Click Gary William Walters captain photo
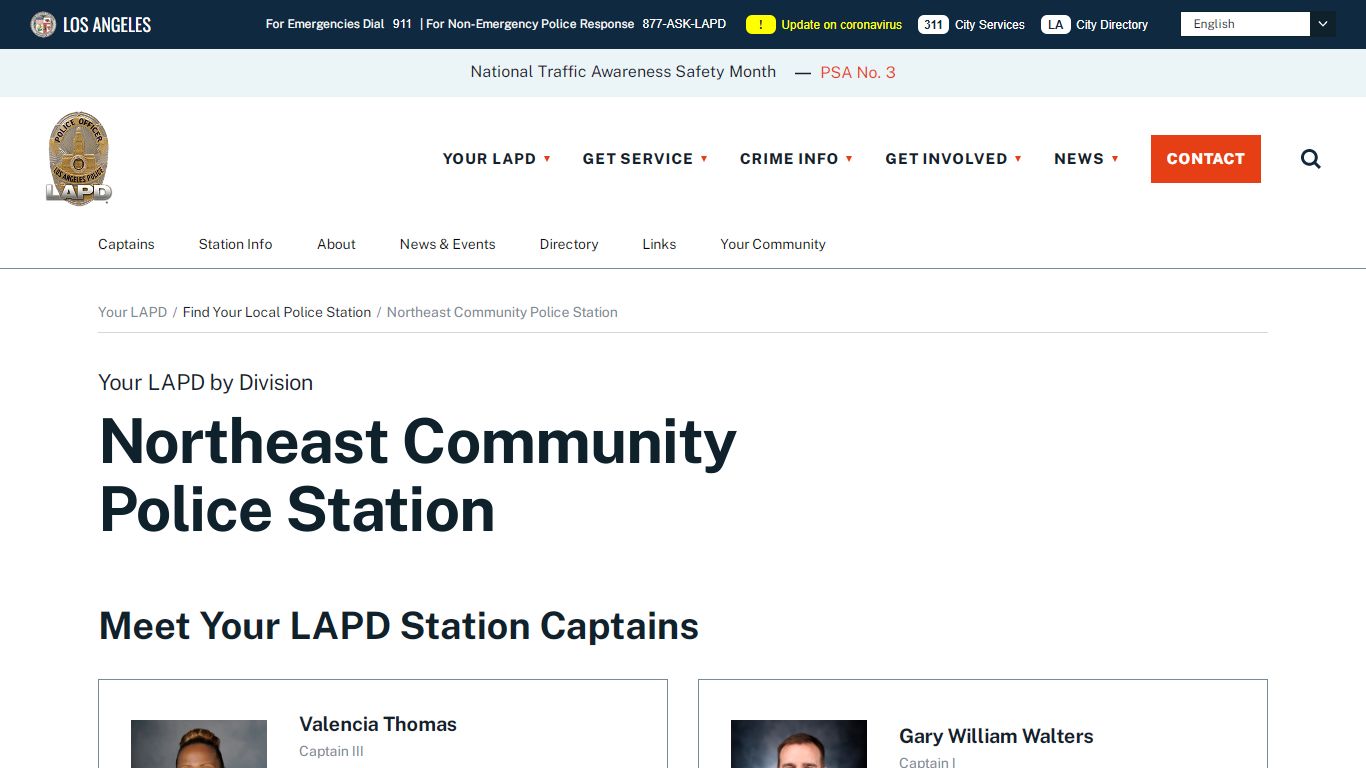The height and width of the screenshot is (768, 1366). (x=799, y=744)
